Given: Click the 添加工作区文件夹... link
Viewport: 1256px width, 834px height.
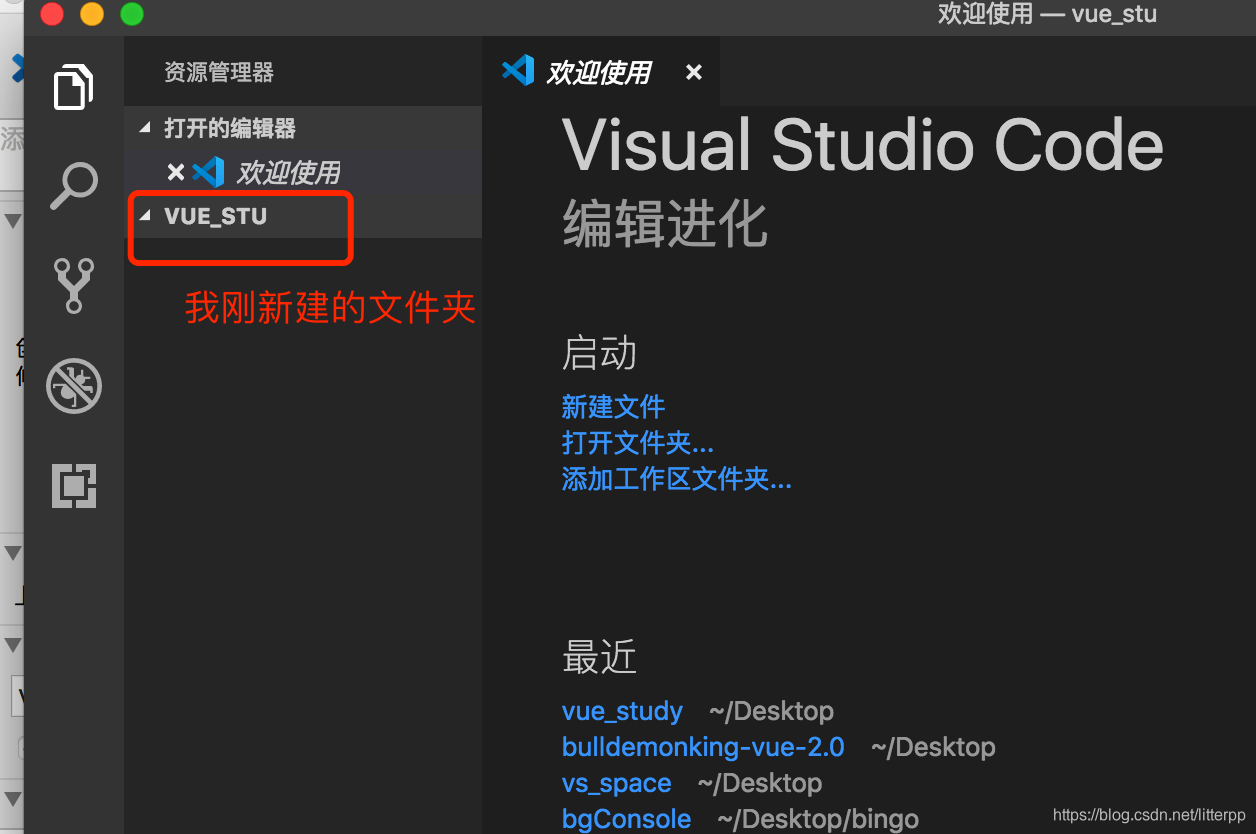Looking at the screenshot, I should pos(677,479).
